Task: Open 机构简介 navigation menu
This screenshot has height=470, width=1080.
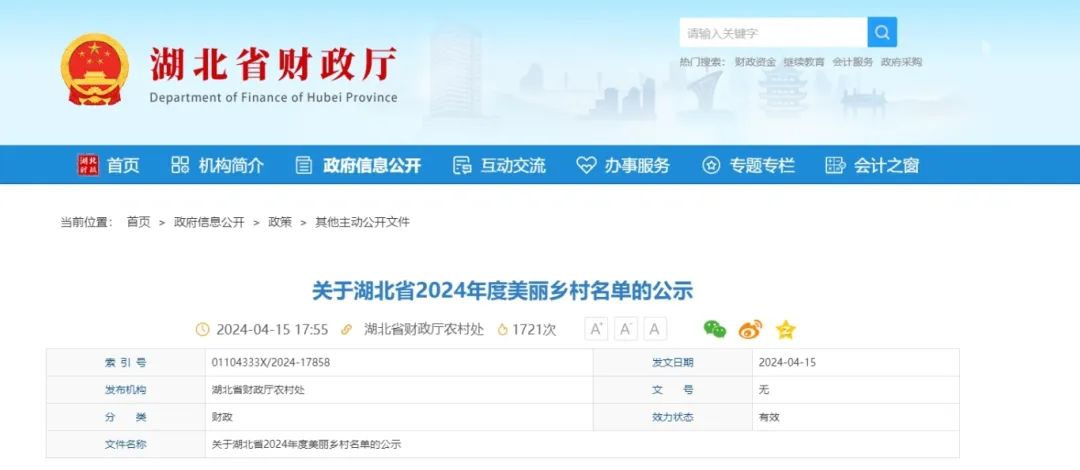Action: pyautogui.click(x=217, y=165)
